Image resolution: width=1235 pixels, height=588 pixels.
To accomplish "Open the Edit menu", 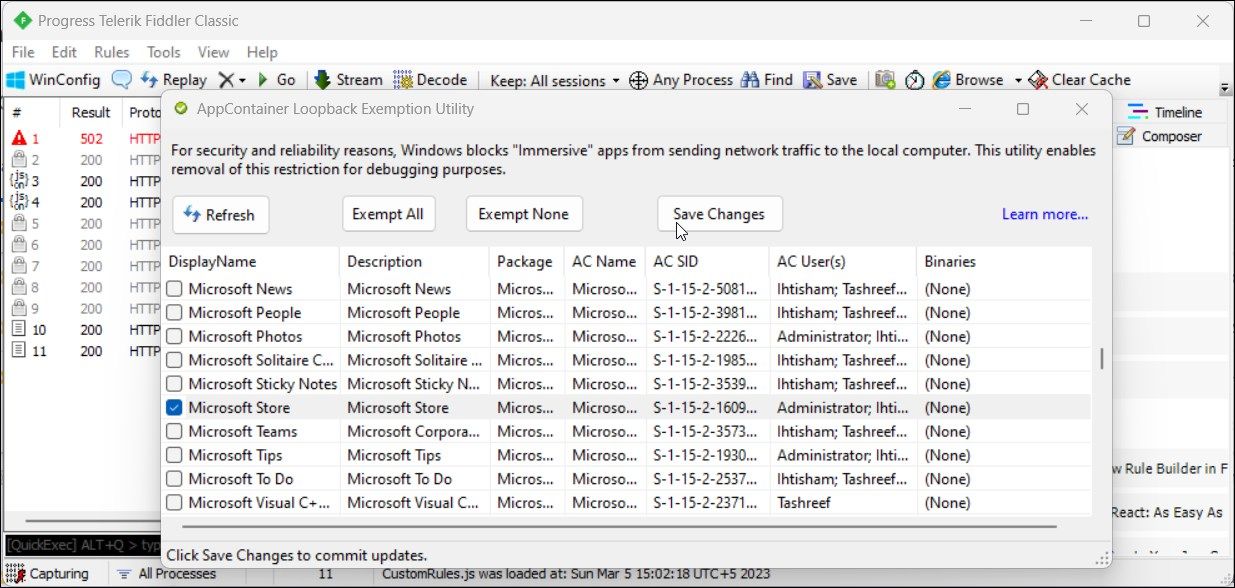I will [64, 52].
